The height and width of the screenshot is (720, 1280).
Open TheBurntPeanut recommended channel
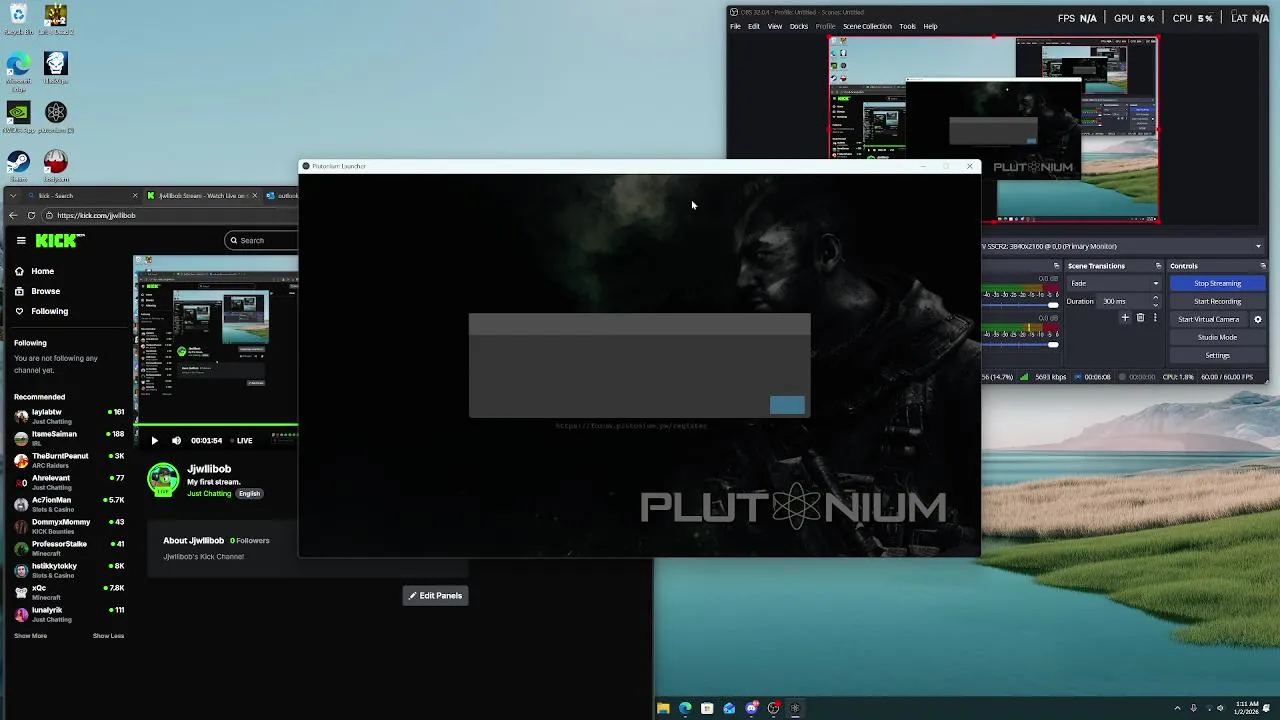point(68,460)
